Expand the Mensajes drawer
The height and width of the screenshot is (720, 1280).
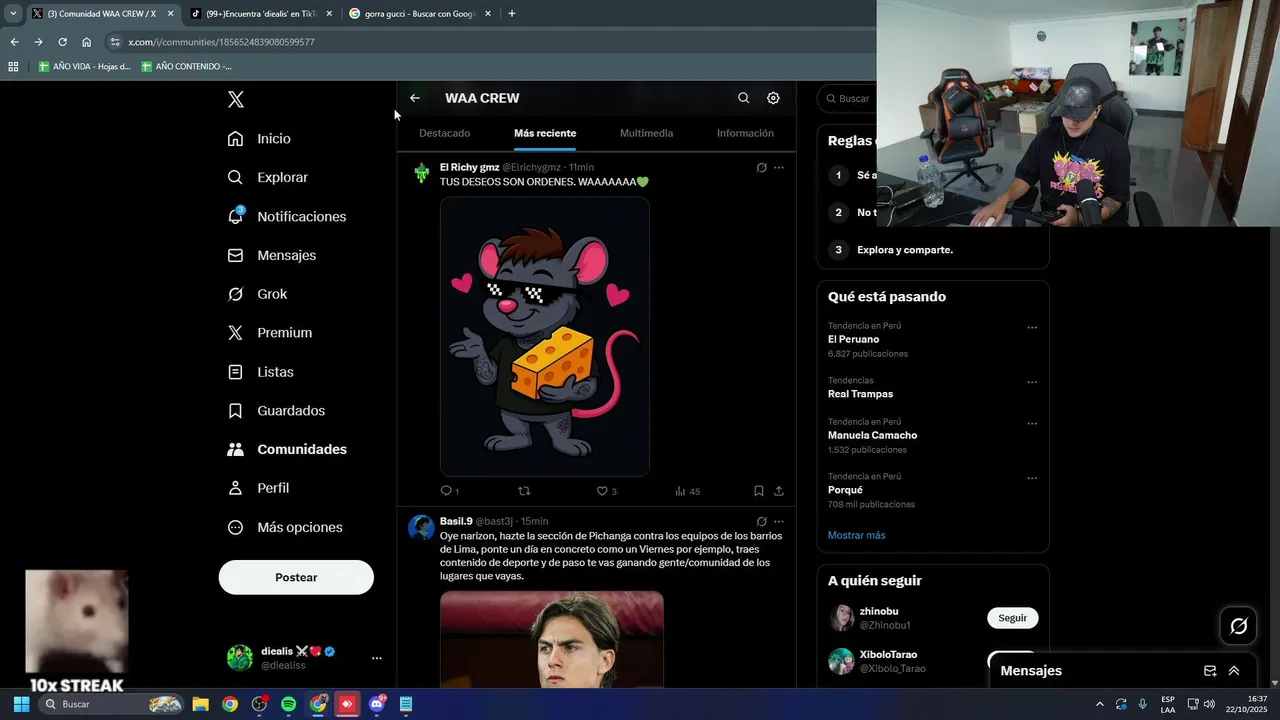click(x=1234, y=671)
